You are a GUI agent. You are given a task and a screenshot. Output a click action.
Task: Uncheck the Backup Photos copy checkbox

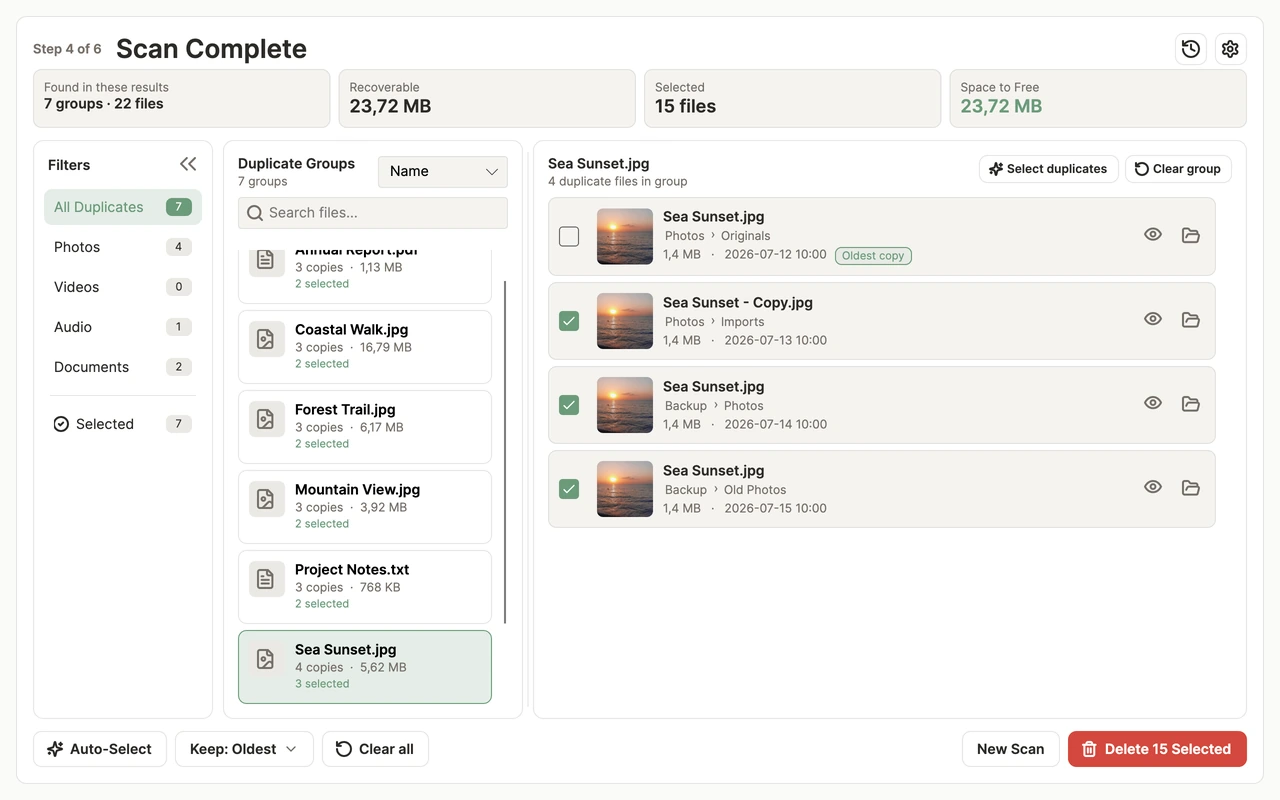tap(569, 404)
